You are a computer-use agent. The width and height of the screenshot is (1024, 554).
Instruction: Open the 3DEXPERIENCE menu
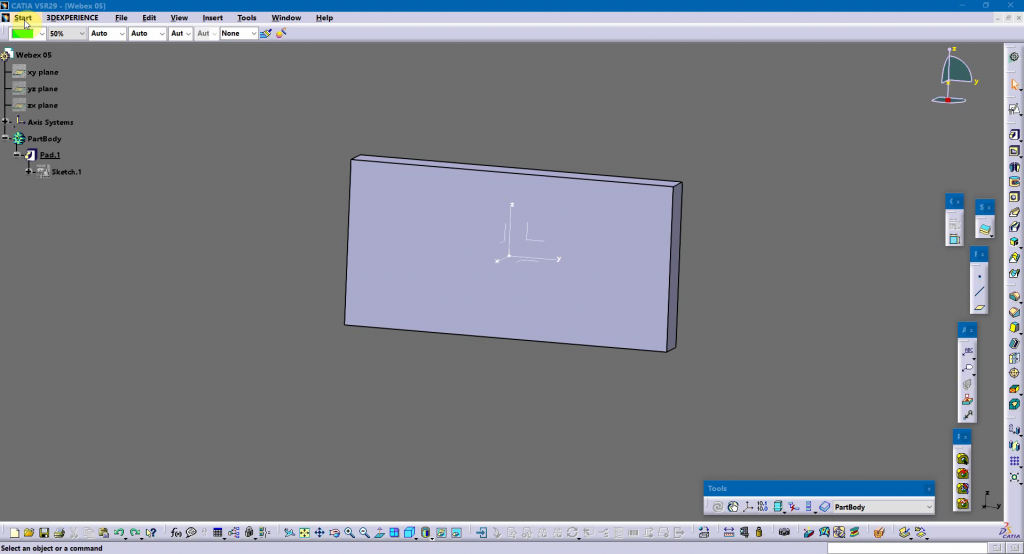tap(72, 18)
